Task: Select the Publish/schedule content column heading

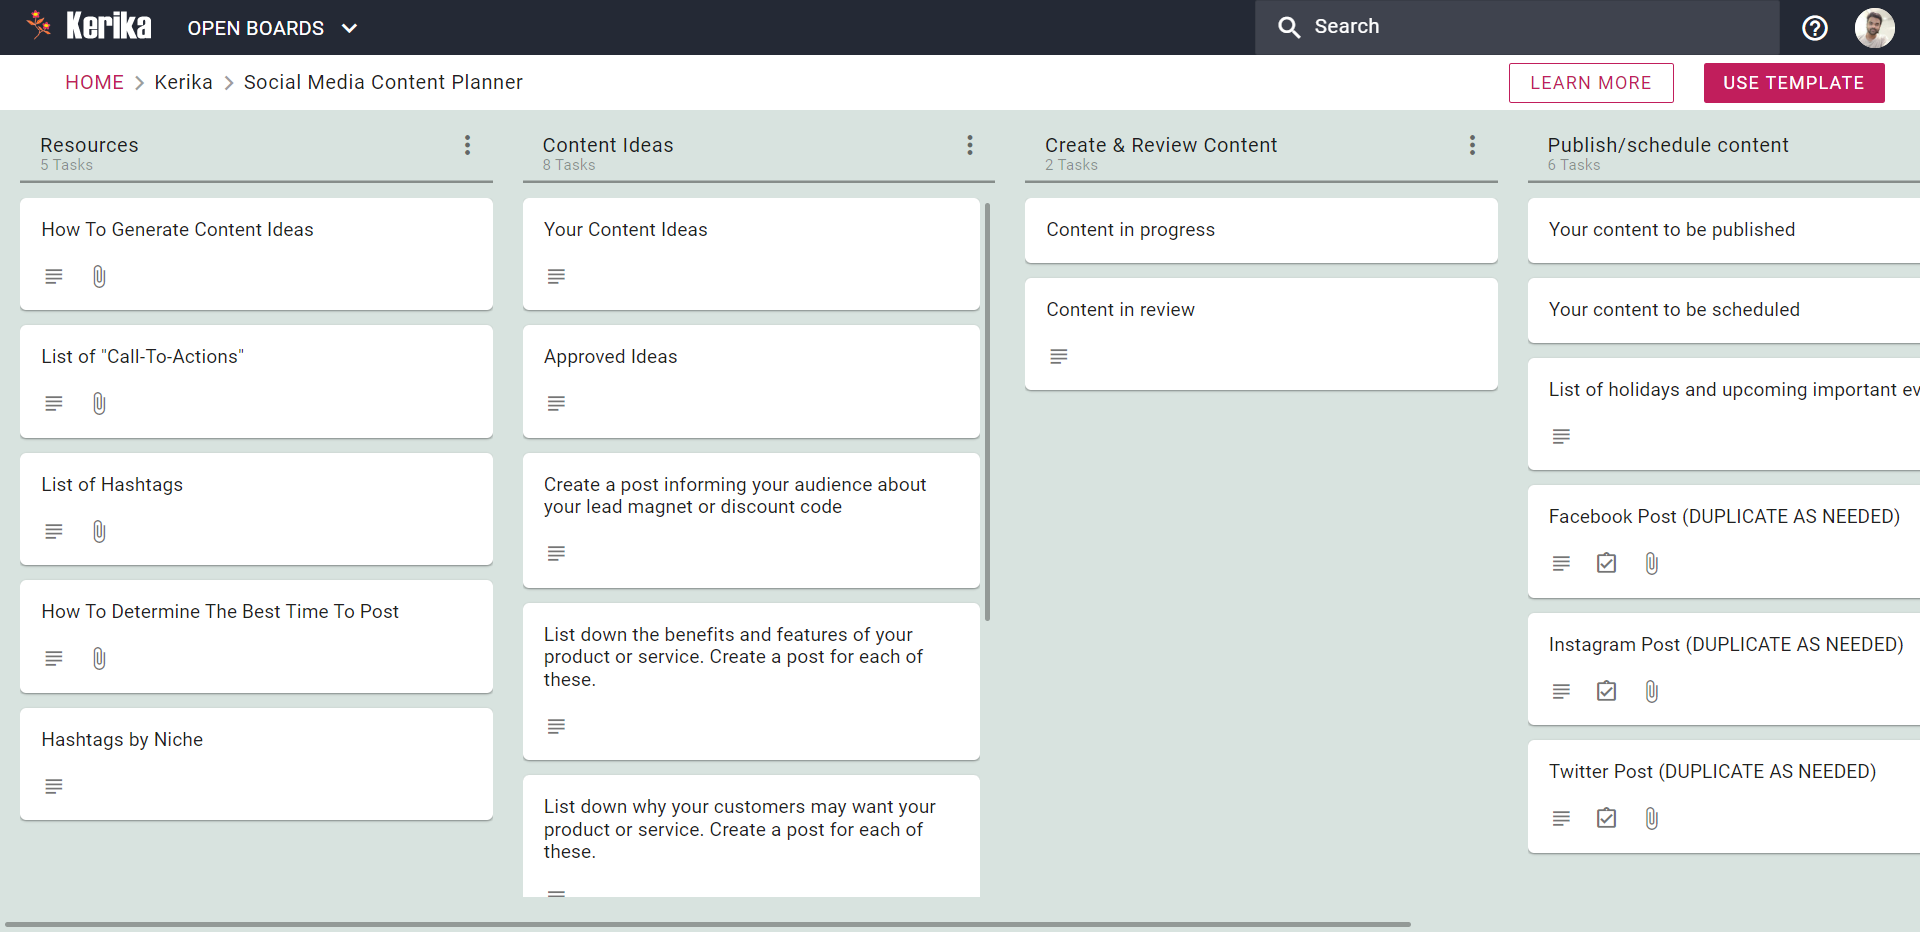Action: pyautogui.click(x=1668, y=145)
